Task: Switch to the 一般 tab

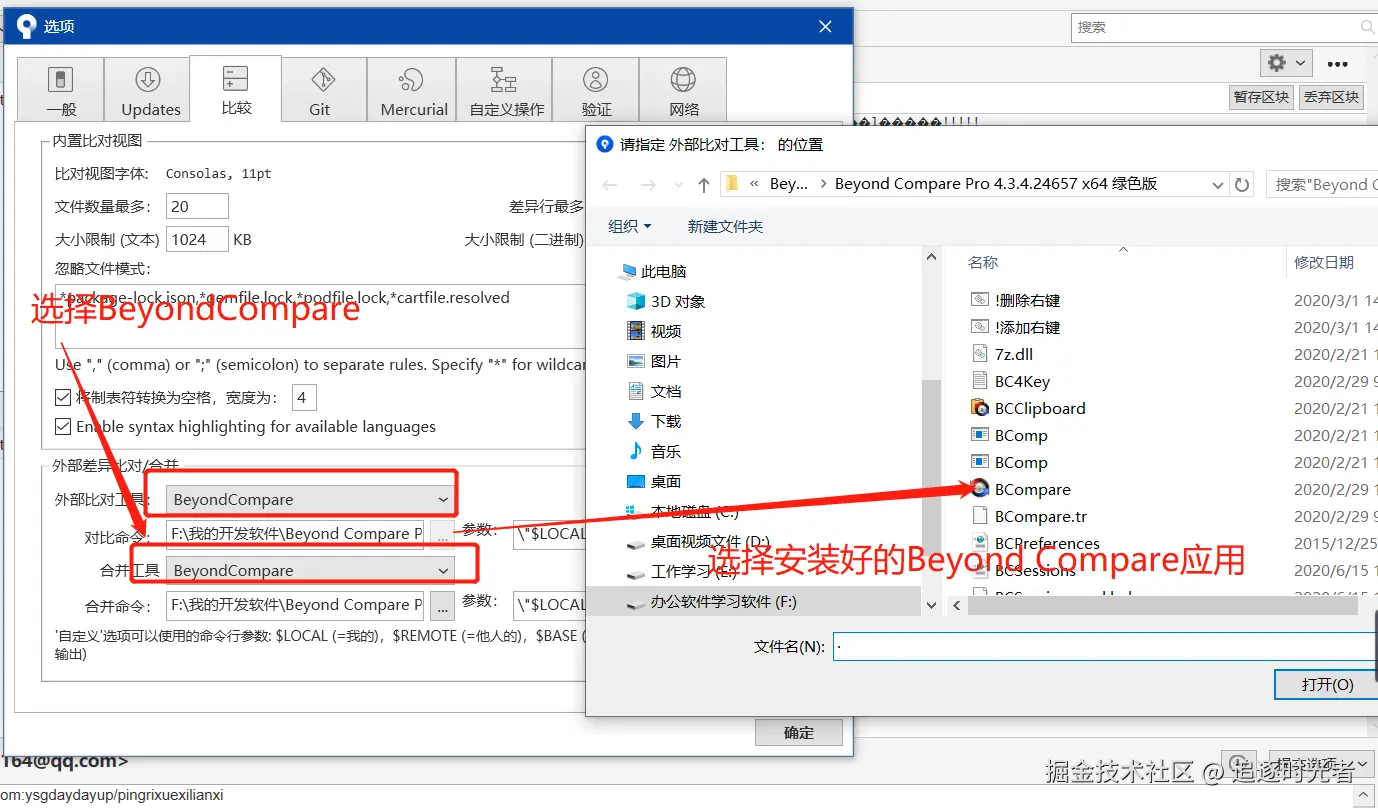Action: [x=61, y=90]
